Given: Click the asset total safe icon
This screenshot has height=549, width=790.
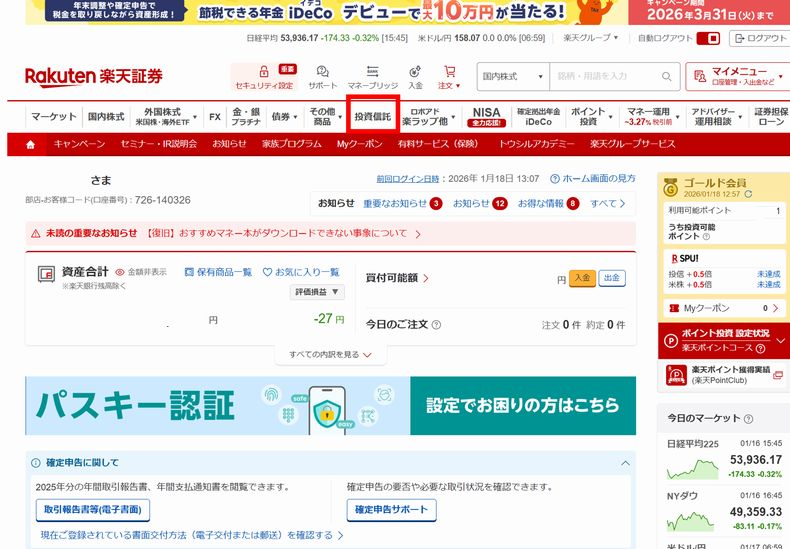Looking at the screenshot, I should [x=46, y=273].
